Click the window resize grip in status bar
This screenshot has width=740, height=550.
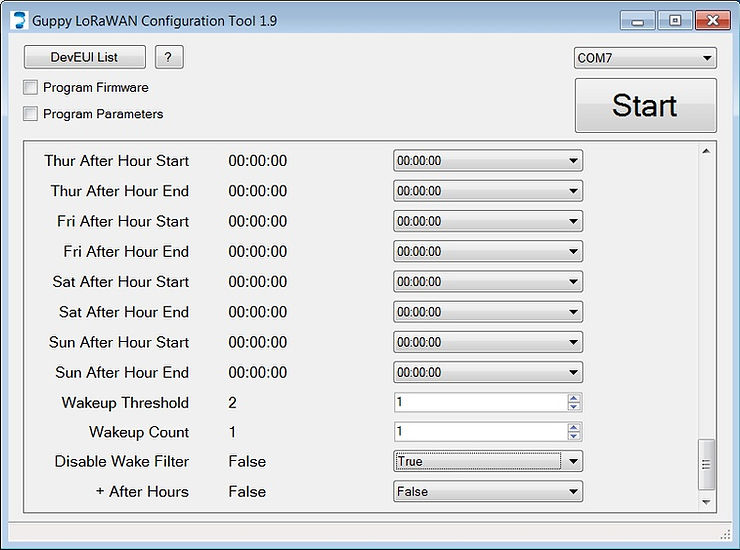click(x=725, y=534)
